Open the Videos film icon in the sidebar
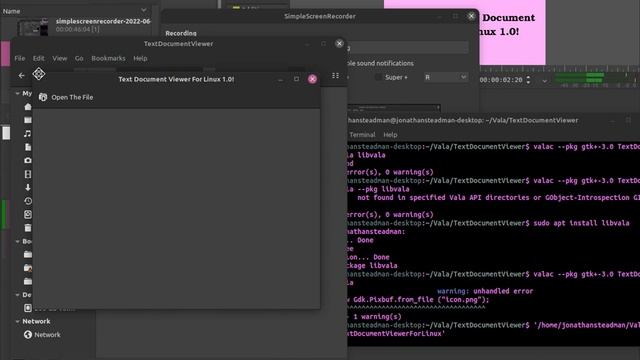 pyautogui.click(x=27, y=174)
